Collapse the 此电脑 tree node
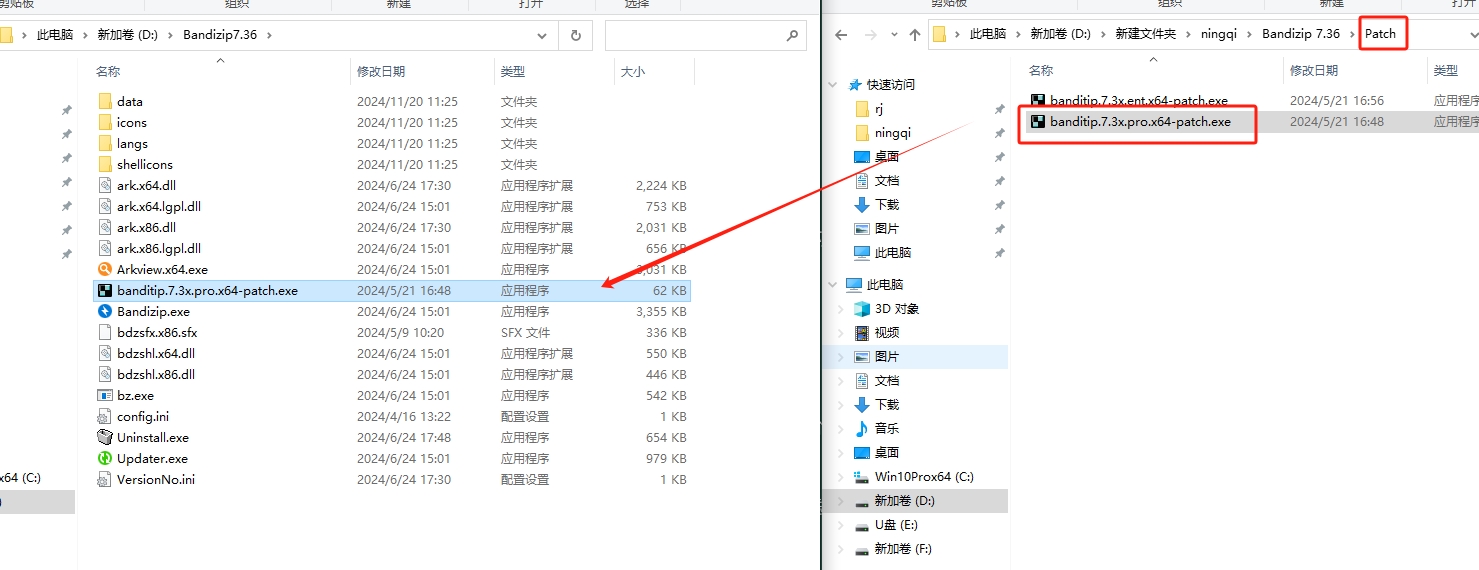This screenshot has height=570, width=1479. tap(833, 285)
